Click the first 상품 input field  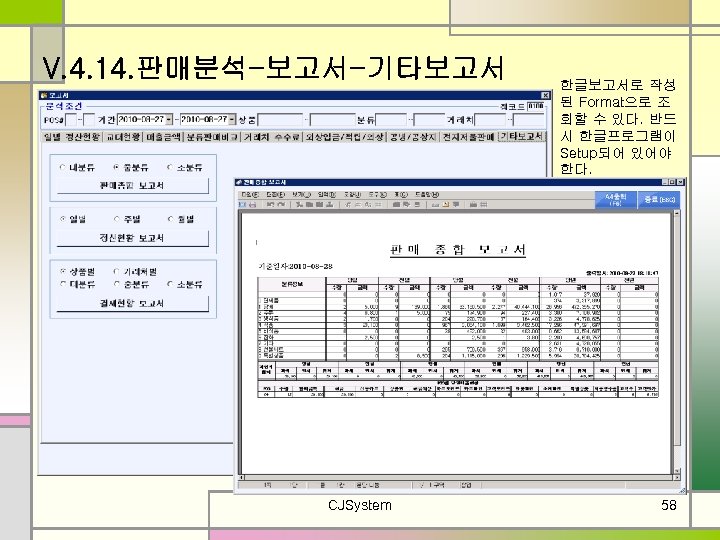pos(281,120)
